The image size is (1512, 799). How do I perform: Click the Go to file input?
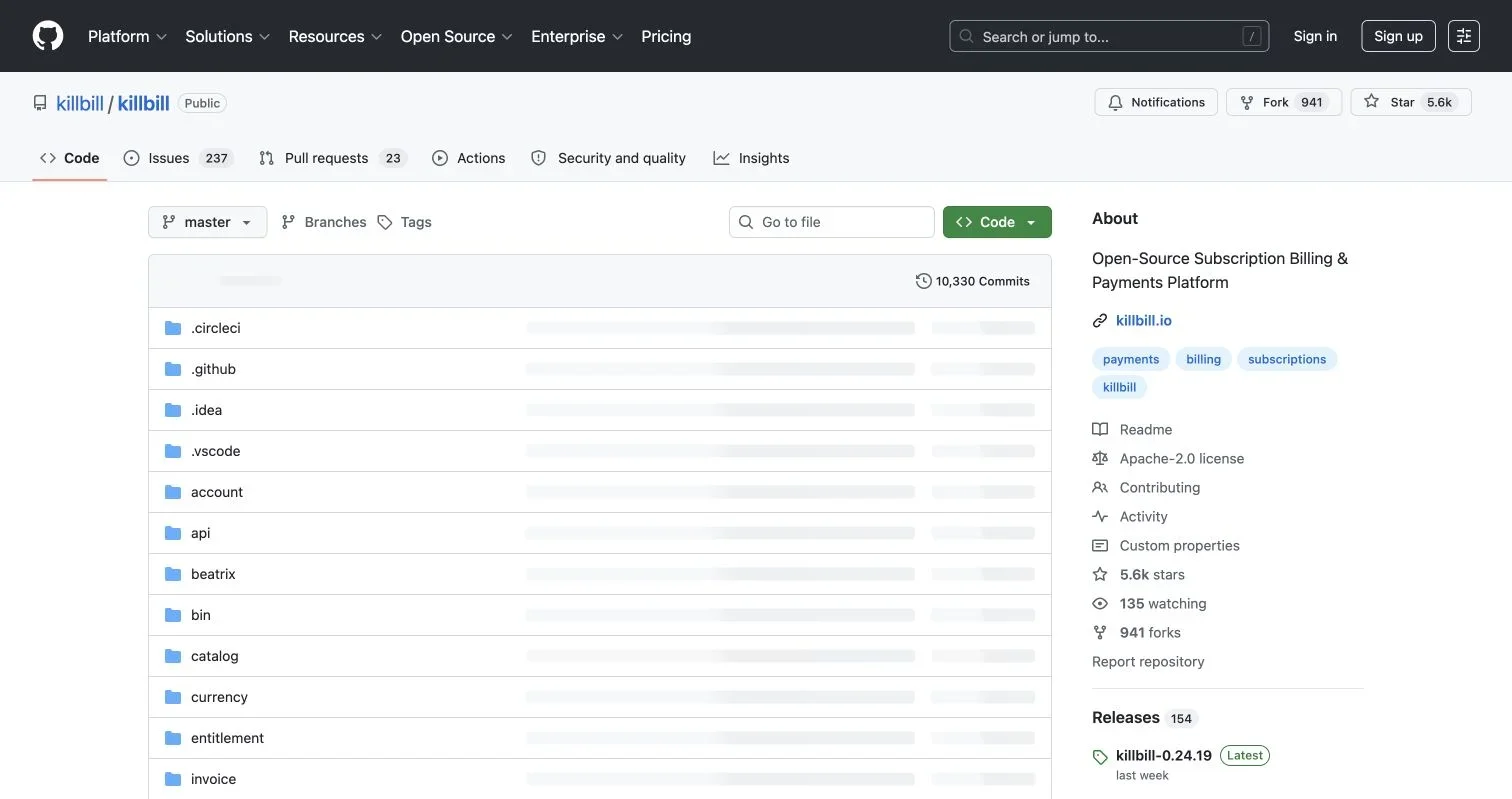point(832,222)
